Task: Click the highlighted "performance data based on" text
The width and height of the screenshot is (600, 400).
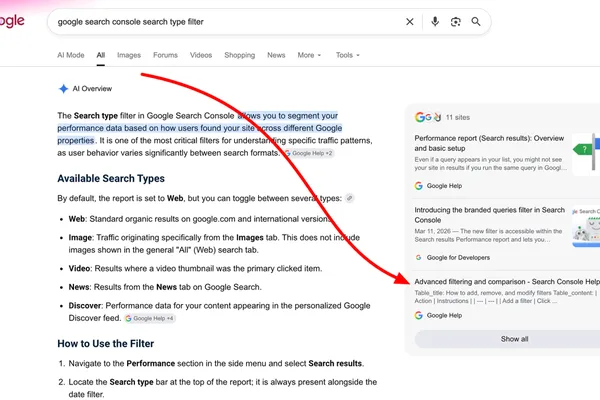Action: tap(109, 128)
